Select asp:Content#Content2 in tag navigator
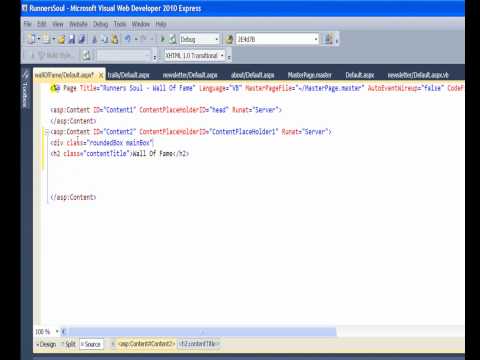Image resolution: width=480 pixels, height=360 pixels. click(x=146, y=344)
